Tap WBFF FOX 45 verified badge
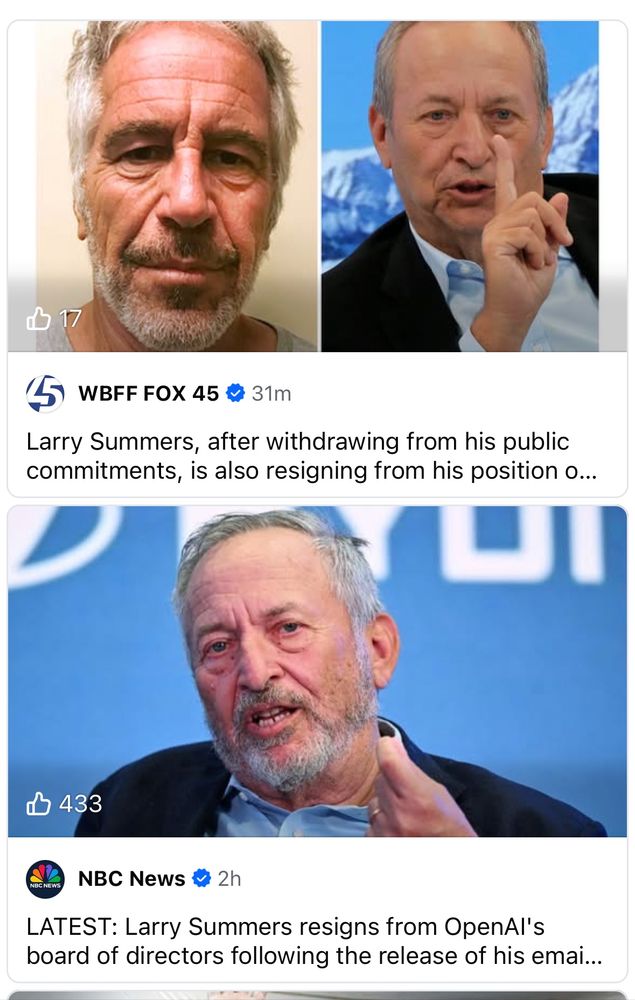 236,393
